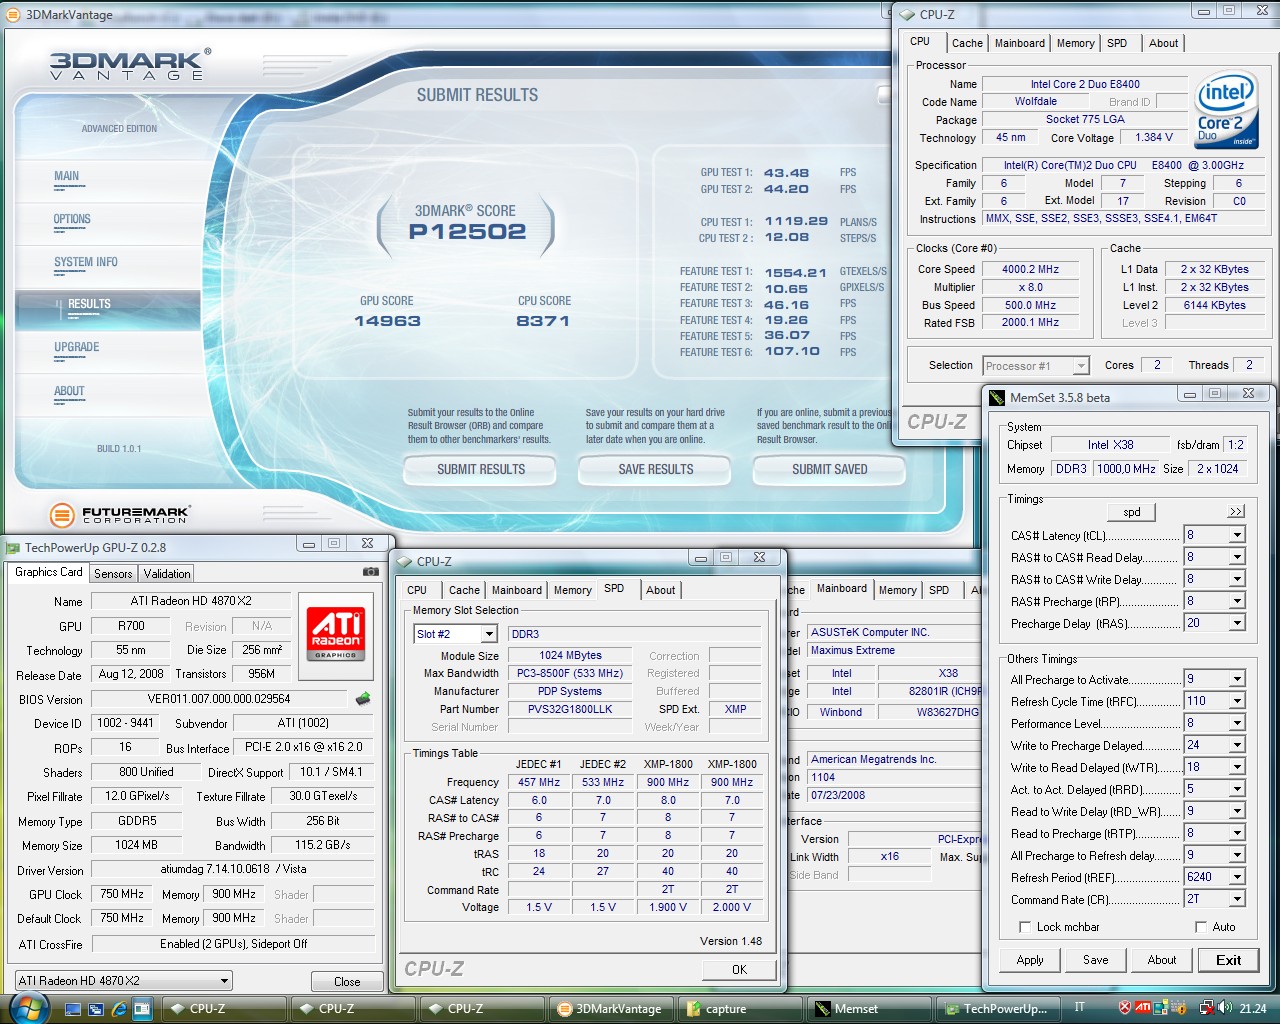Open Command Rate (CR) dropdown
The width and height of the screenshot is (1280, 1024).
tap(1237, 899)
